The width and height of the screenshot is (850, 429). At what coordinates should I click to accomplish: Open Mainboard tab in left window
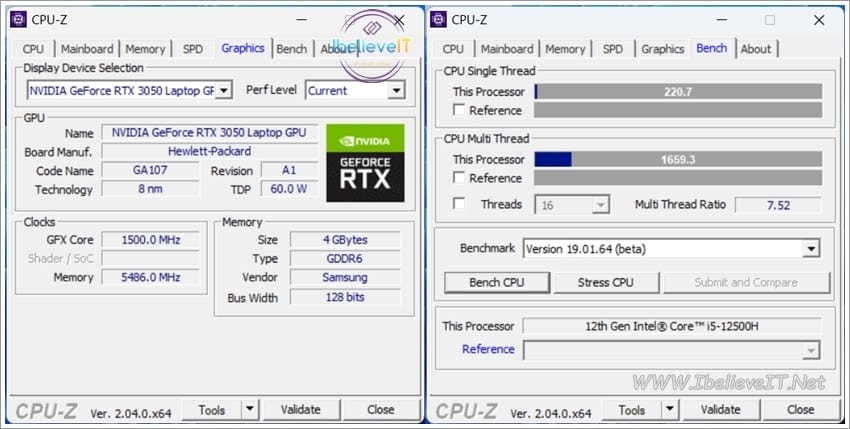click(x=87, y=49)
